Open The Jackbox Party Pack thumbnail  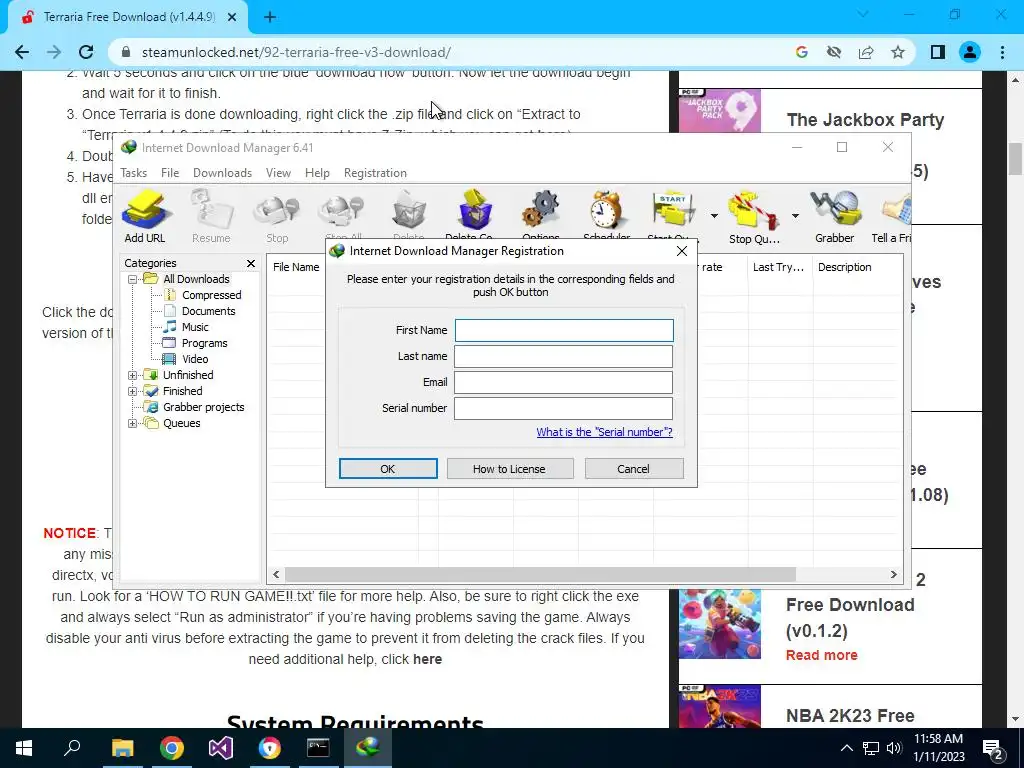(x=720, y=111)
